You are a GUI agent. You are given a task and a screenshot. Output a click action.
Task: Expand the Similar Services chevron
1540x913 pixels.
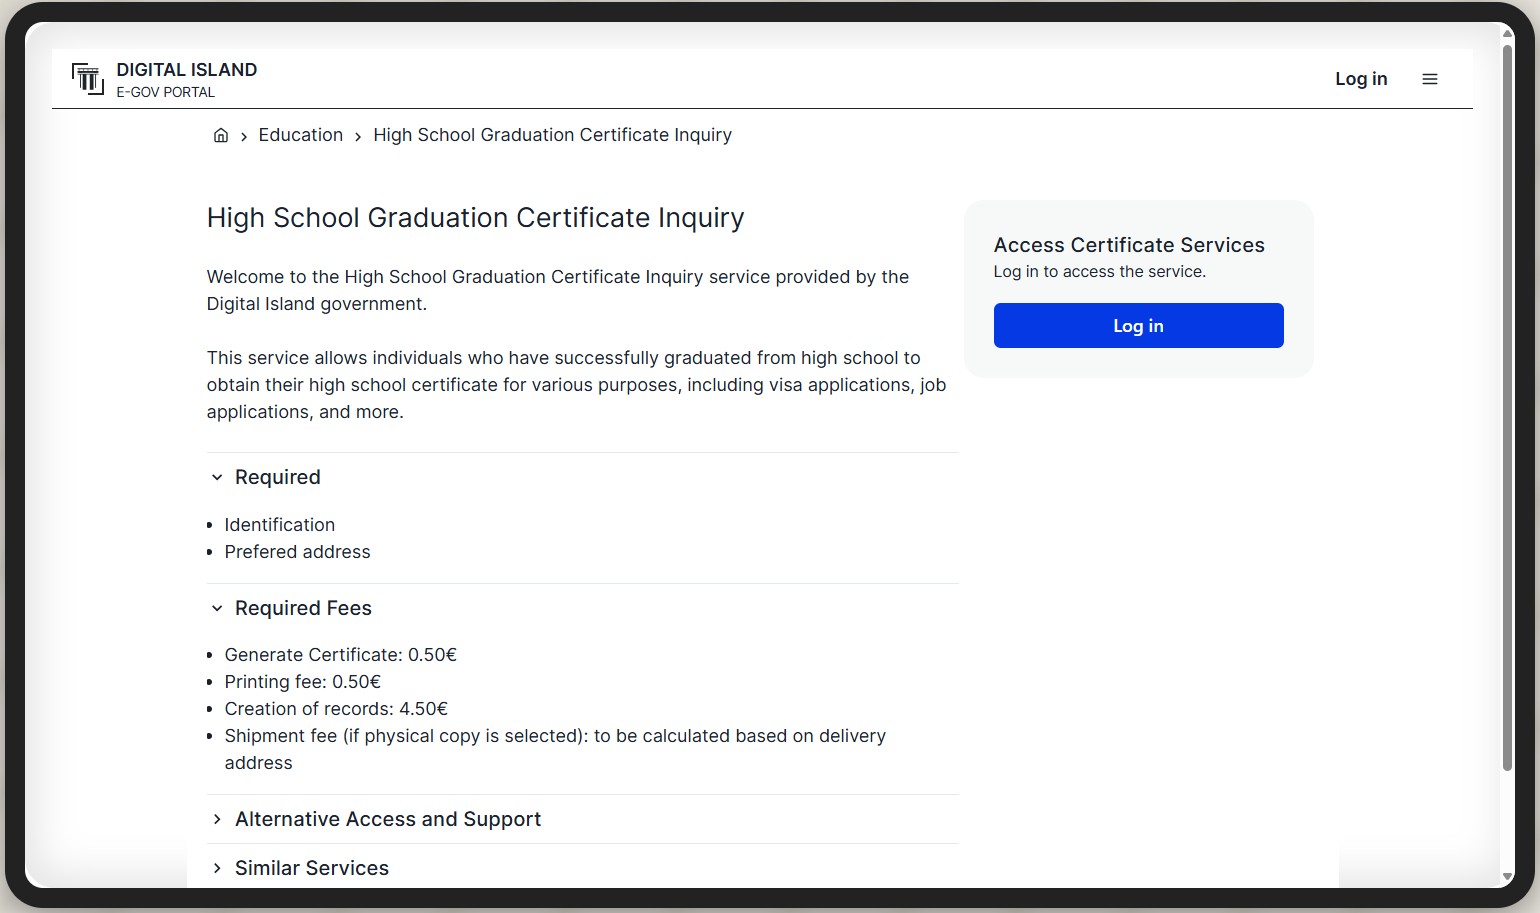pyautogui.click(x=217, y=869)
